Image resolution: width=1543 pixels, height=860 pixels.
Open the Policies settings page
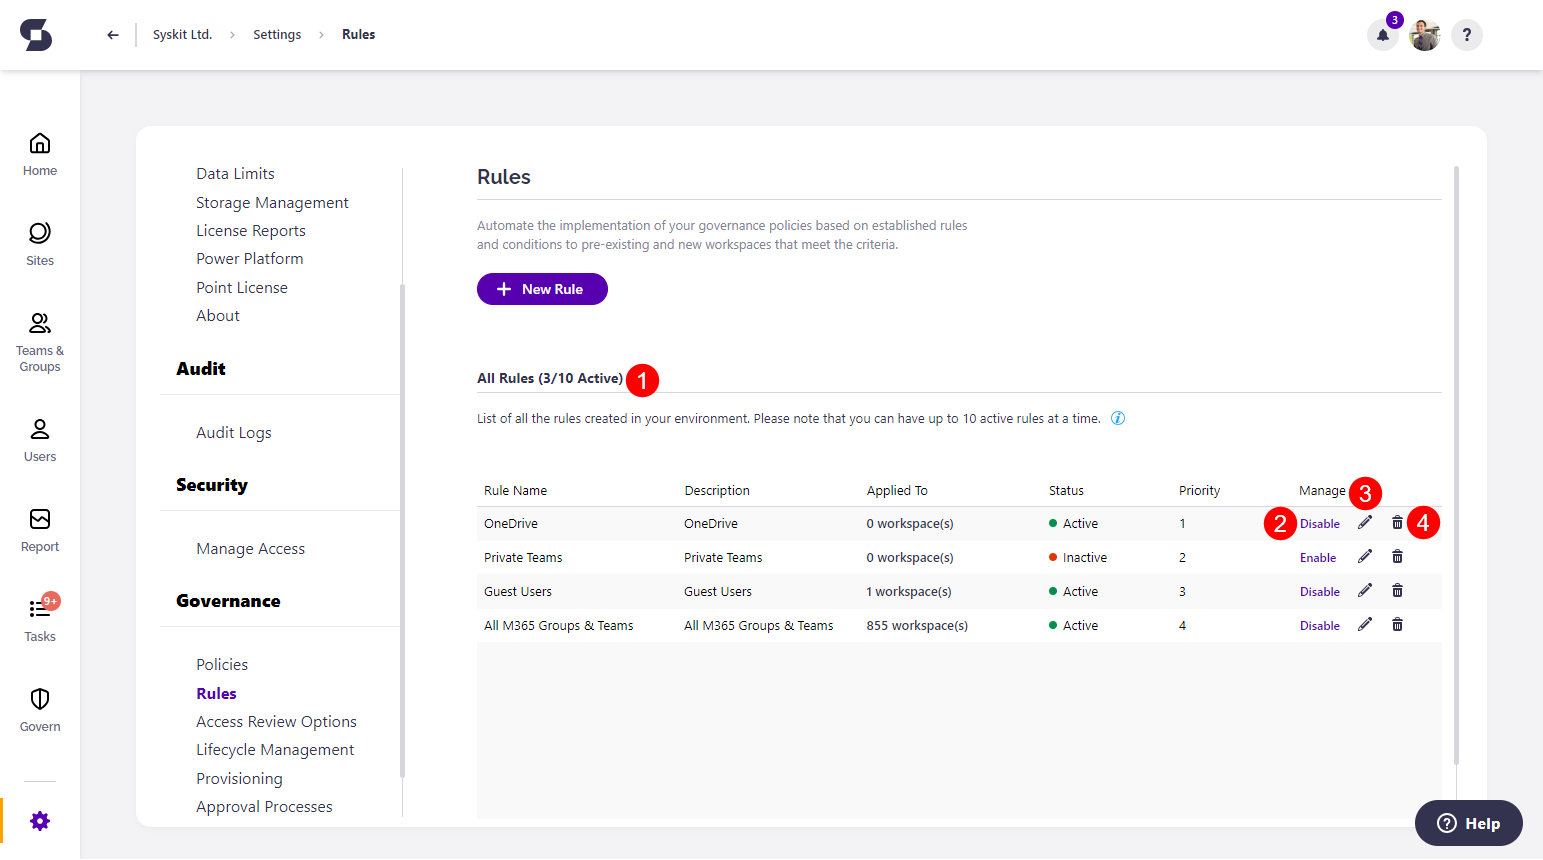pyautogui.click(x=222, y=664)
